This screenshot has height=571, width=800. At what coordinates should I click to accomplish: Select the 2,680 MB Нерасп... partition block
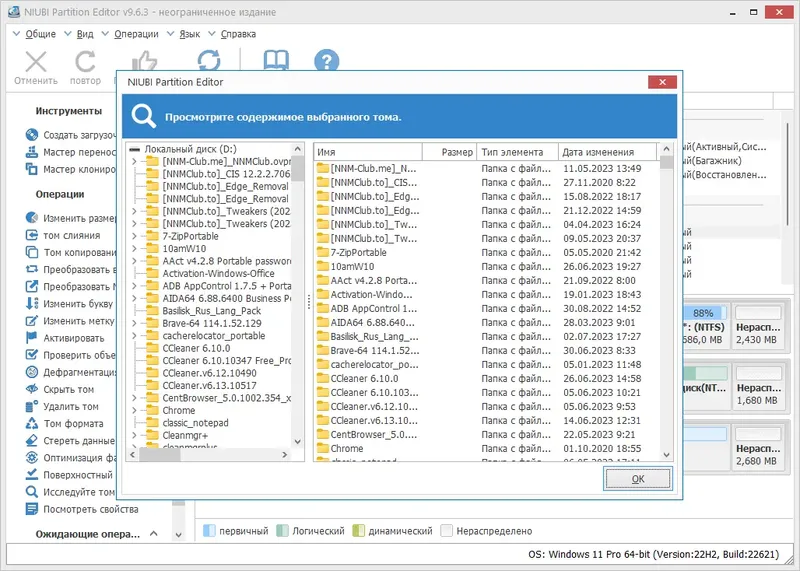click(758, 448)
